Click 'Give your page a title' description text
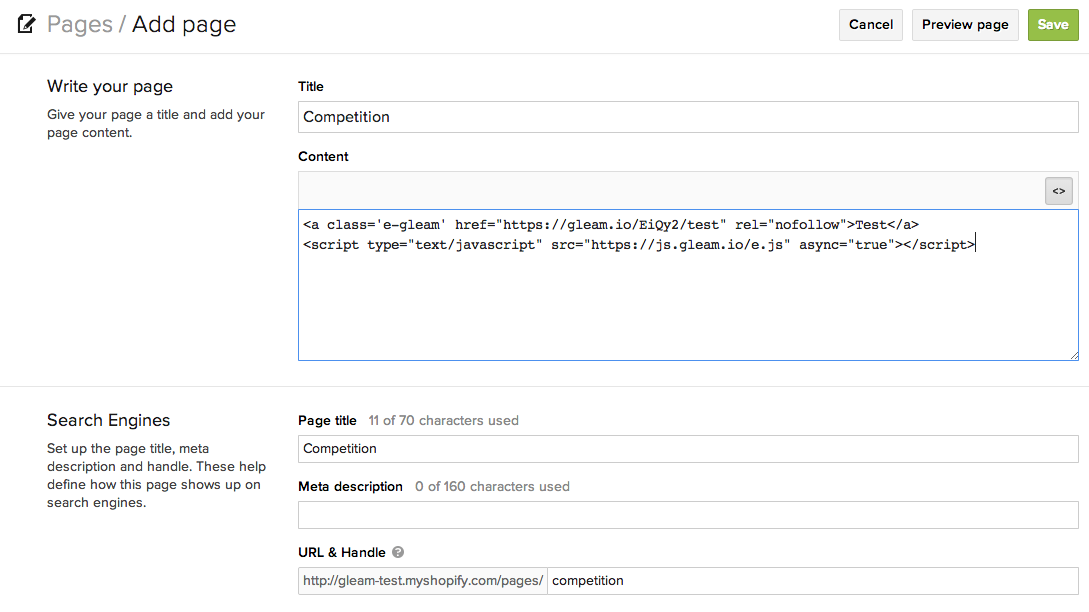 coord(156,124)
